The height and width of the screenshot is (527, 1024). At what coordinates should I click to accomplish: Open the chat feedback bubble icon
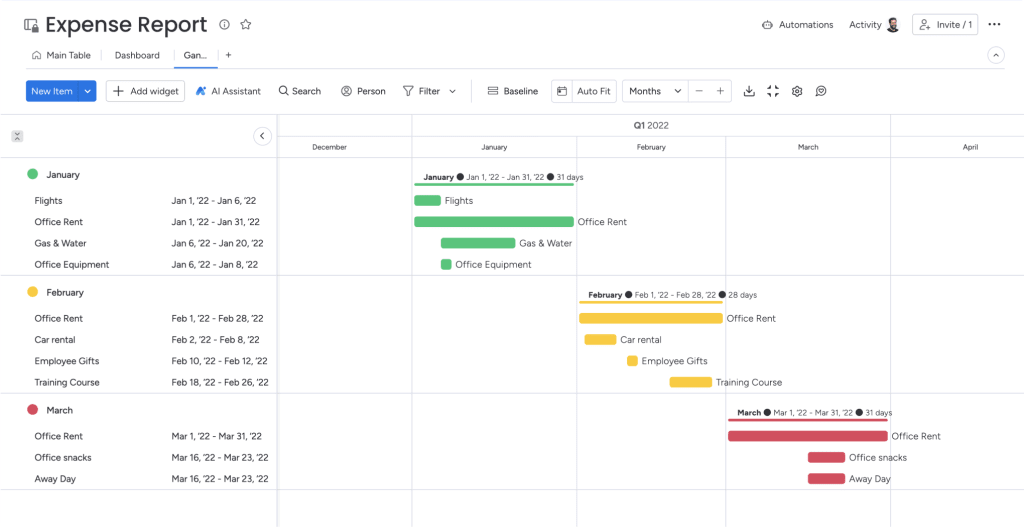pyautogui.click(x=821, y=91)
